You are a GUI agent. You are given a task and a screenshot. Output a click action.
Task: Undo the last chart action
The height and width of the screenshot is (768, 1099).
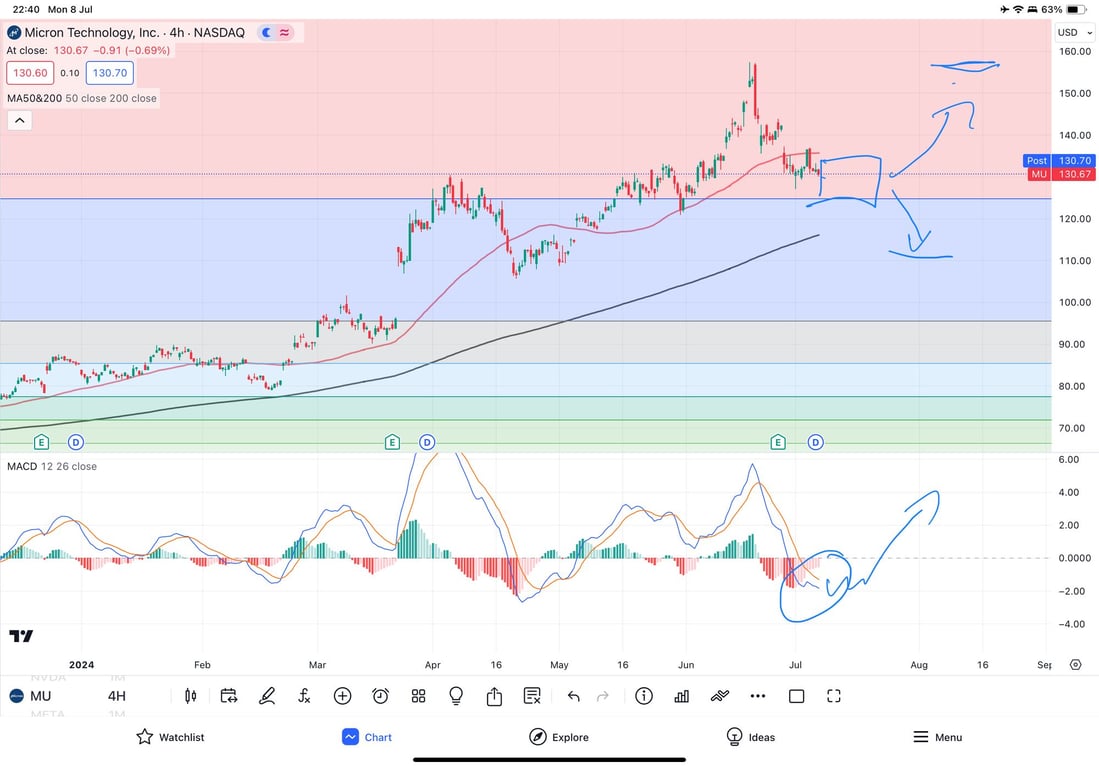pos(573,696)
